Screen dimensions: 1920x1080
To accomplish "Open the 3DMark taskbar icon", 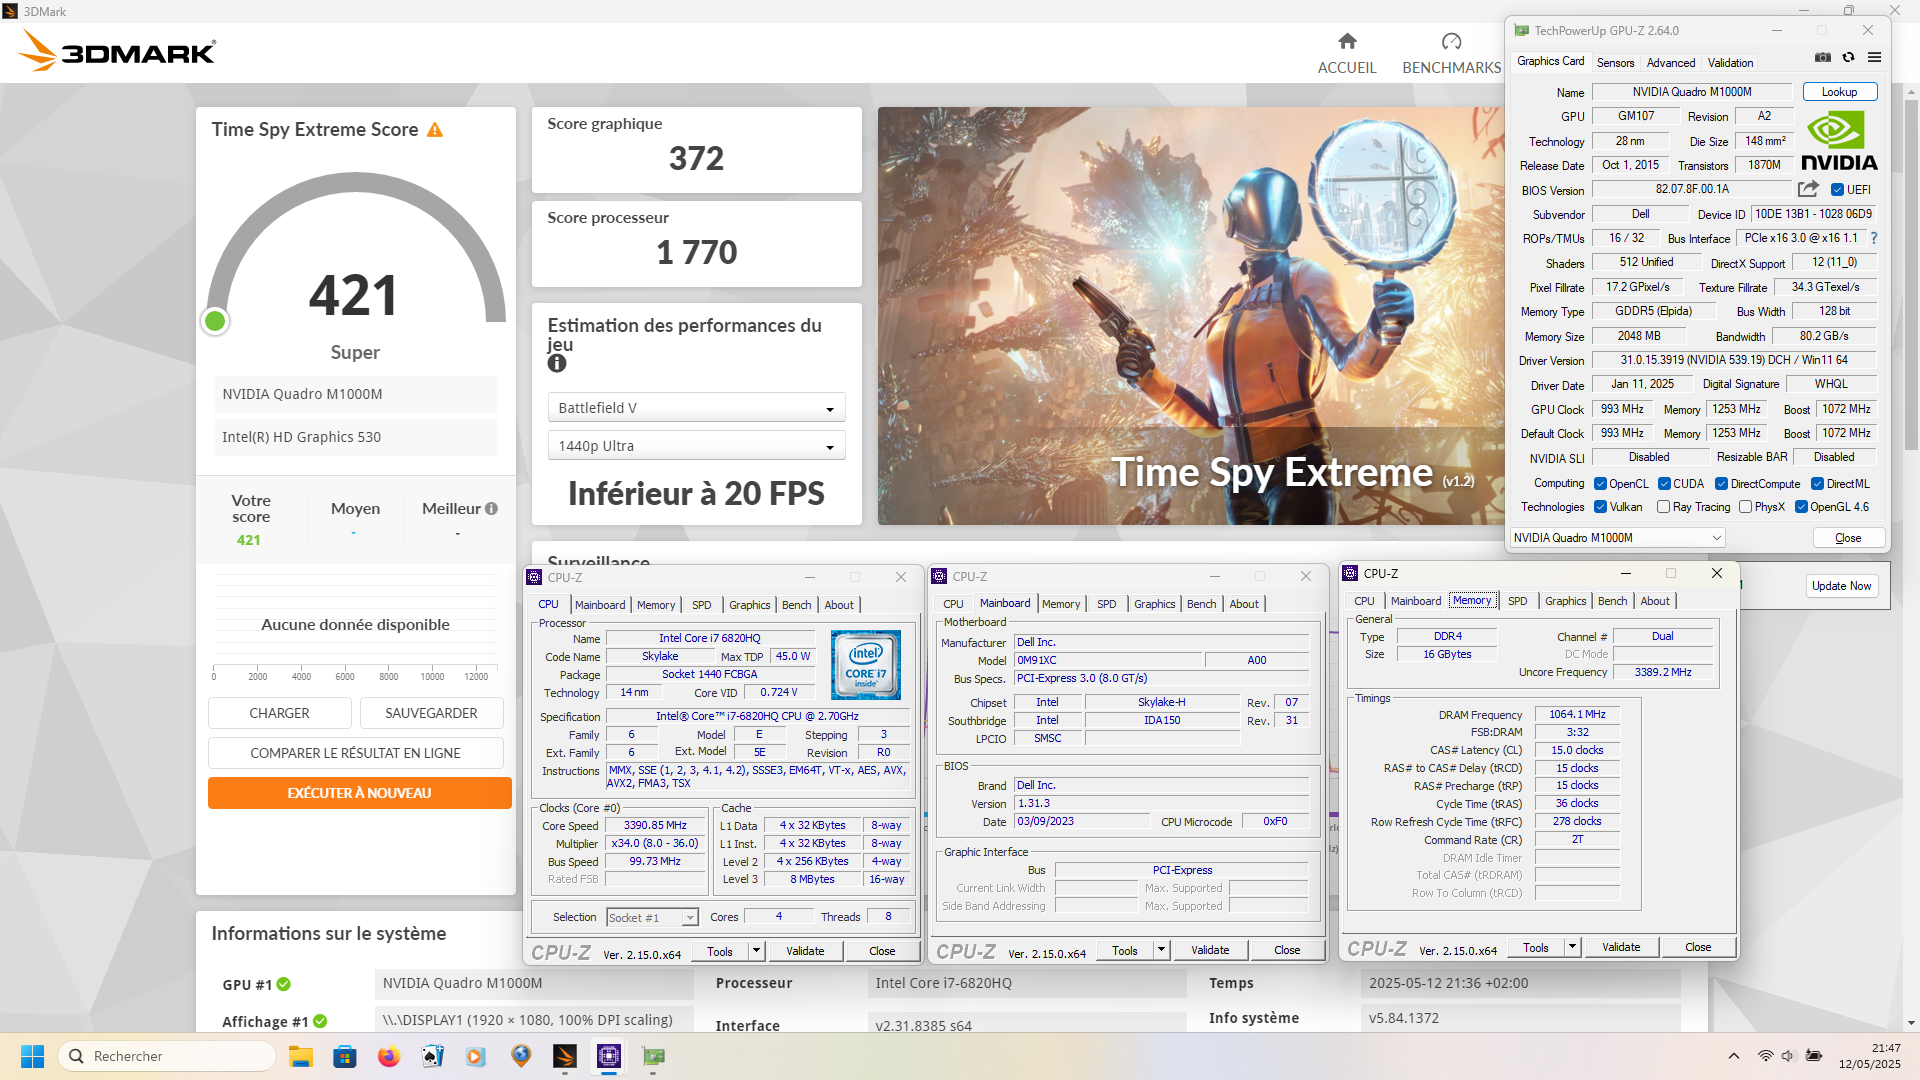I will pos(565,1056).
